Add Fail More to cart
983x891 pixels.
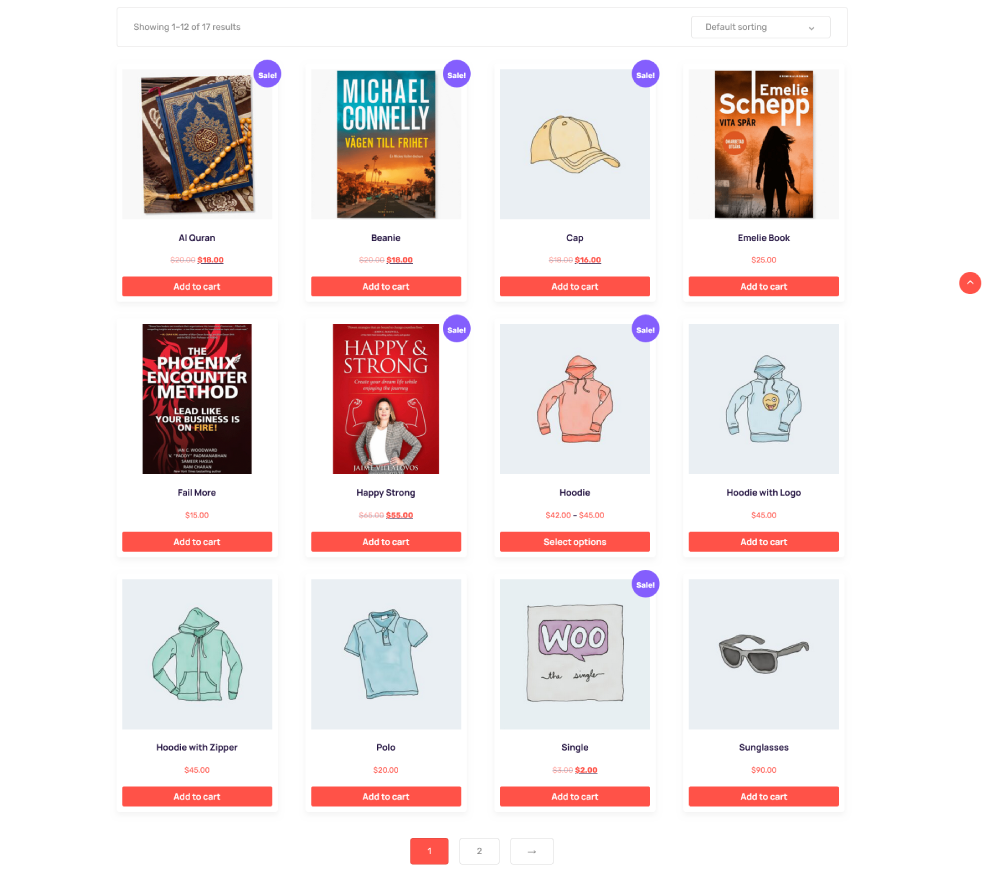pos(197,542)
